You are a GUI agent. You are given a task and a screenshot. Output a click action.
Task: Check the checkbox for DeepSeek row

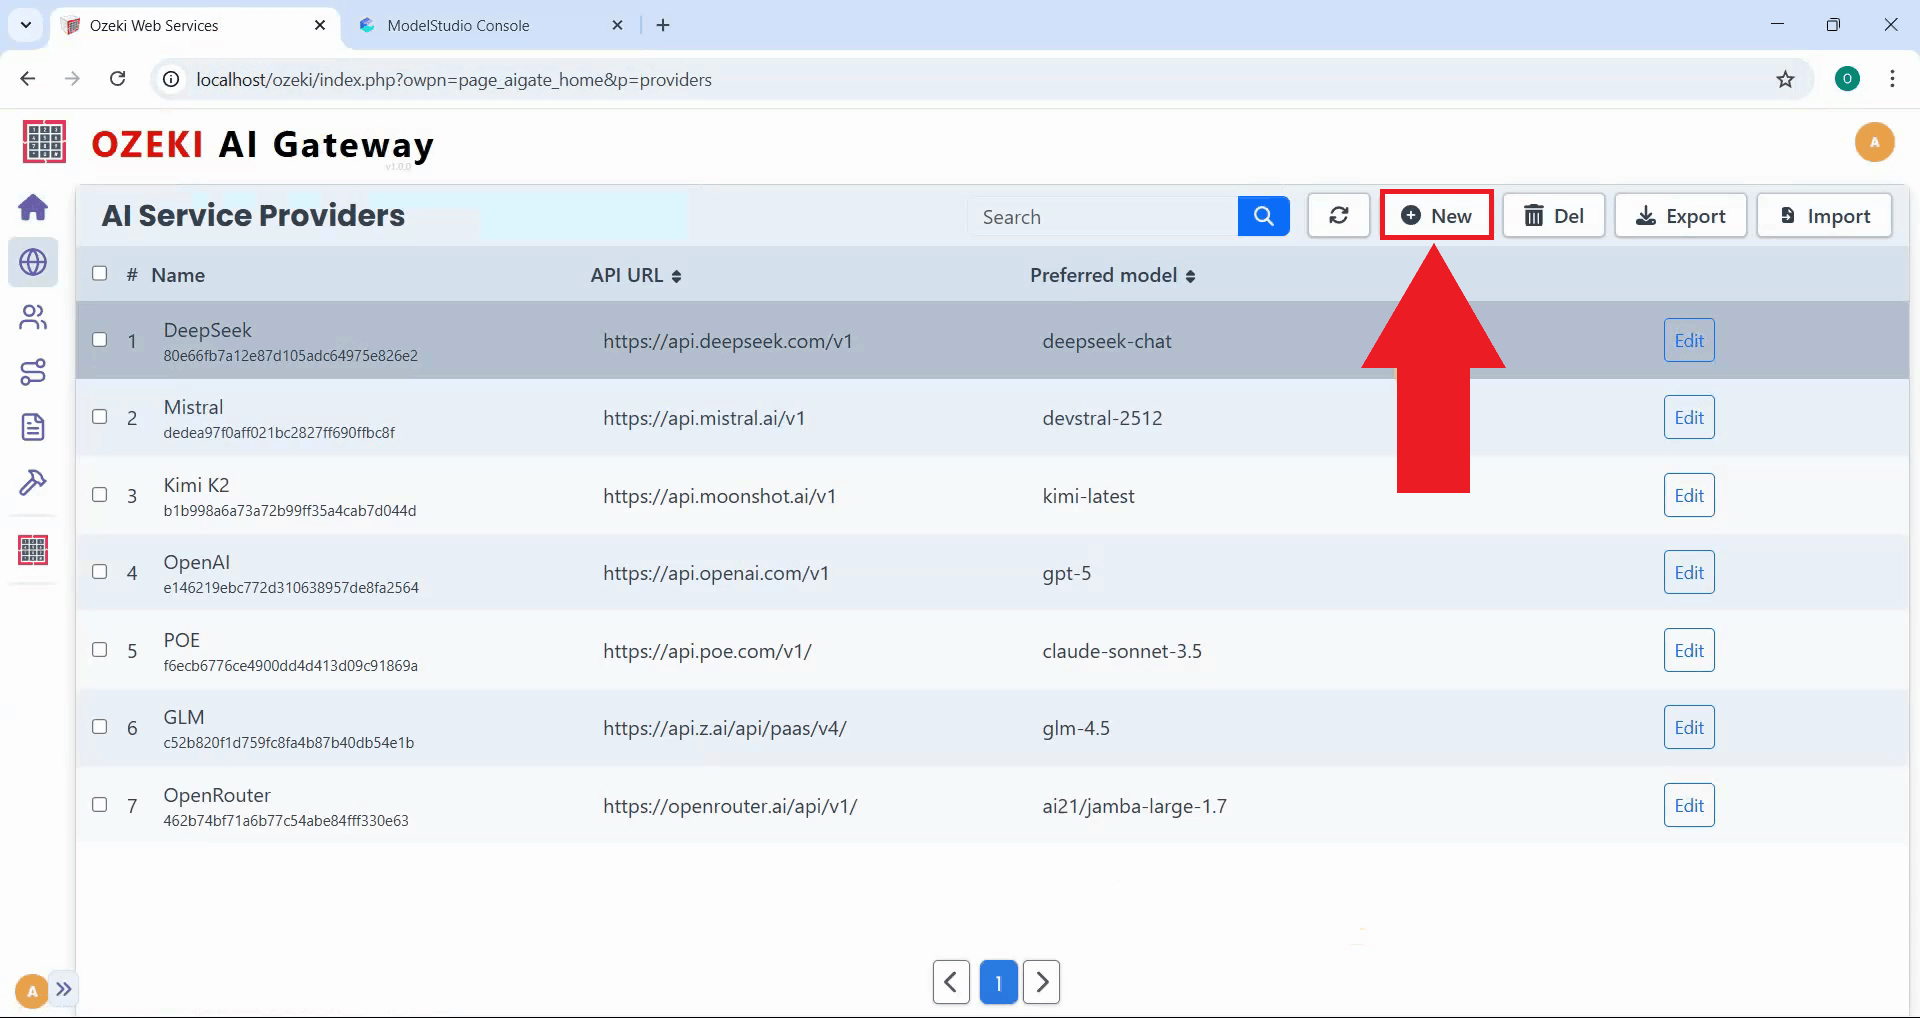coord(99,340)
